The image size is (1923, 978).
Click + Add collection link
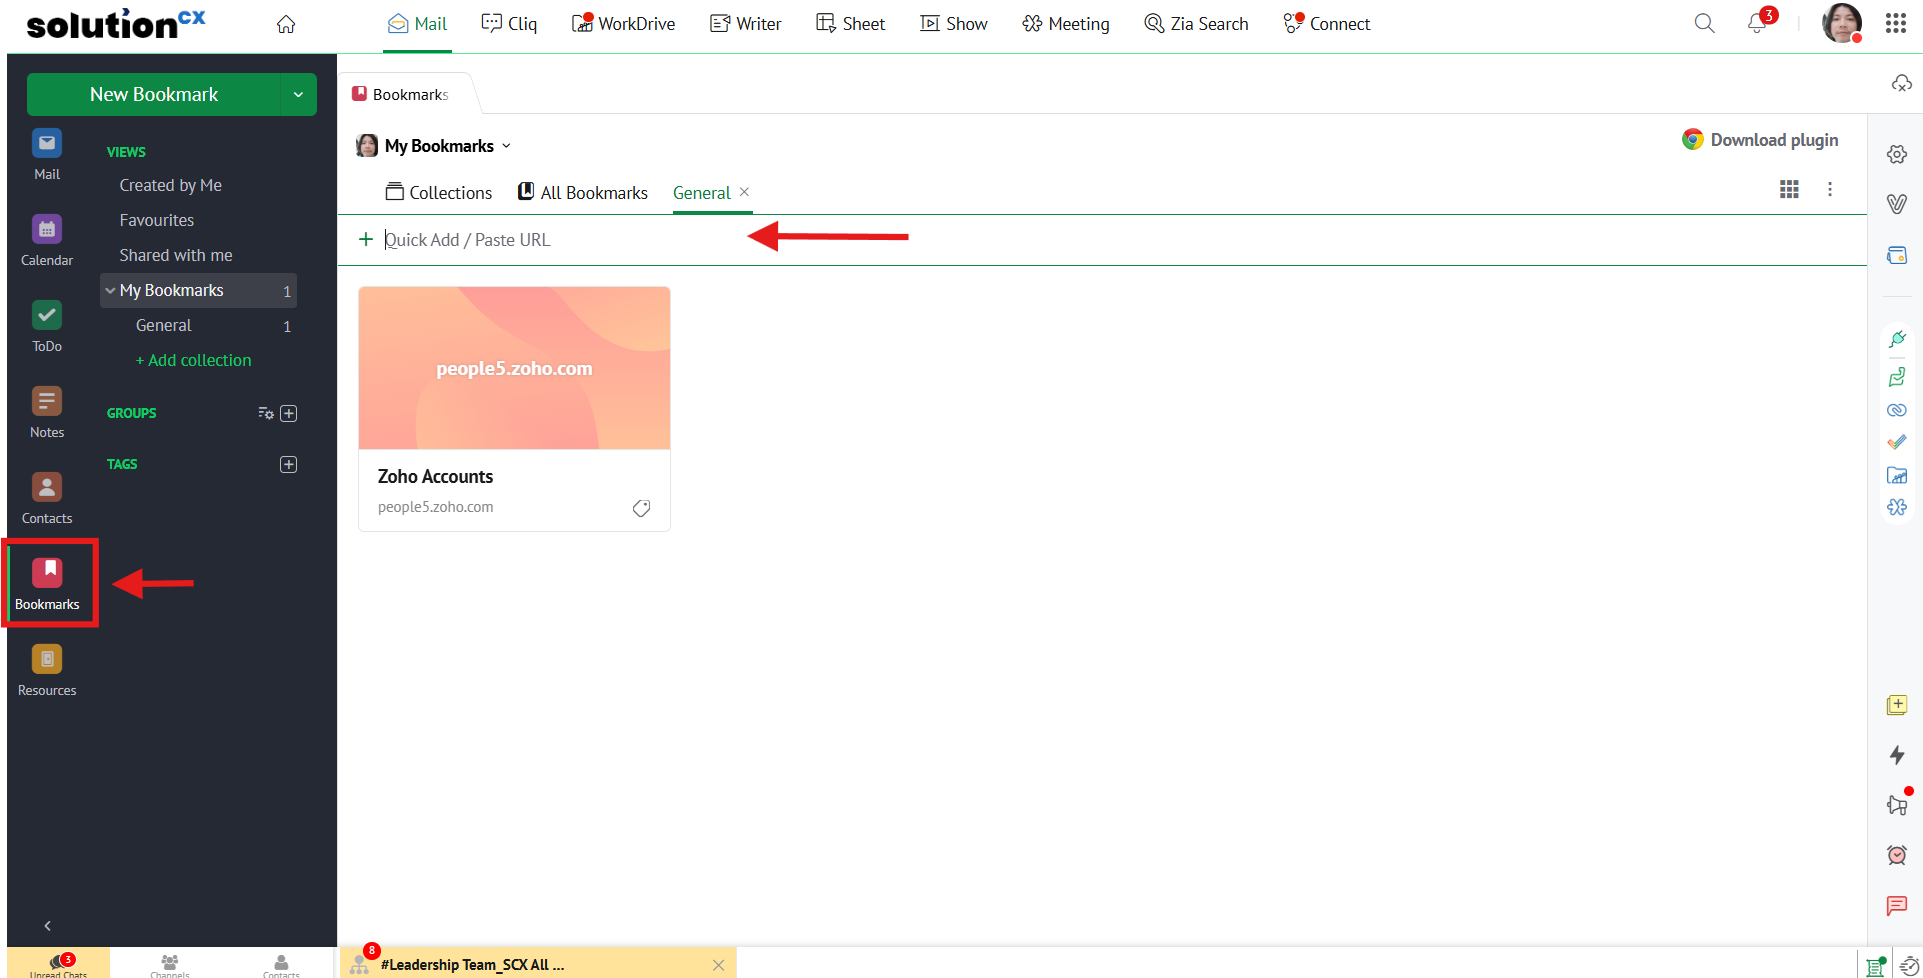point(194,360)
